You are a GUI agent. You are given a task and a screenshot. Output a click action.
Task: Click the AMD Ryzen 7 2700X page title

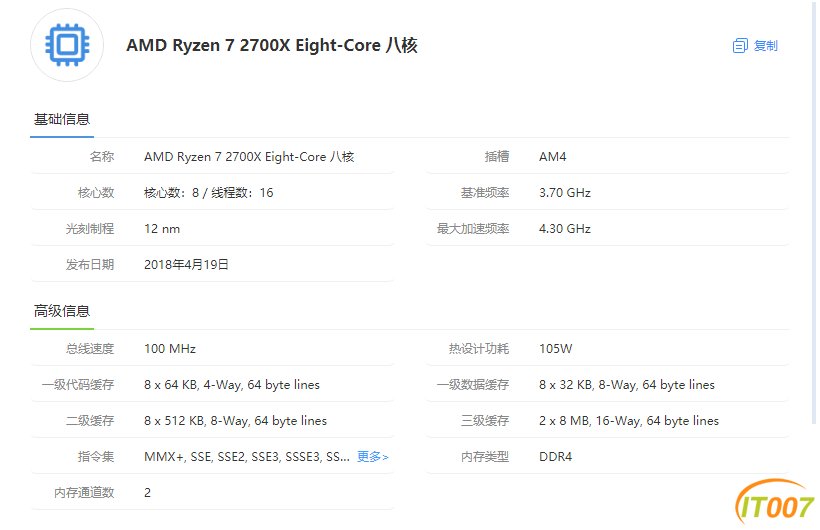pos(272,46)
